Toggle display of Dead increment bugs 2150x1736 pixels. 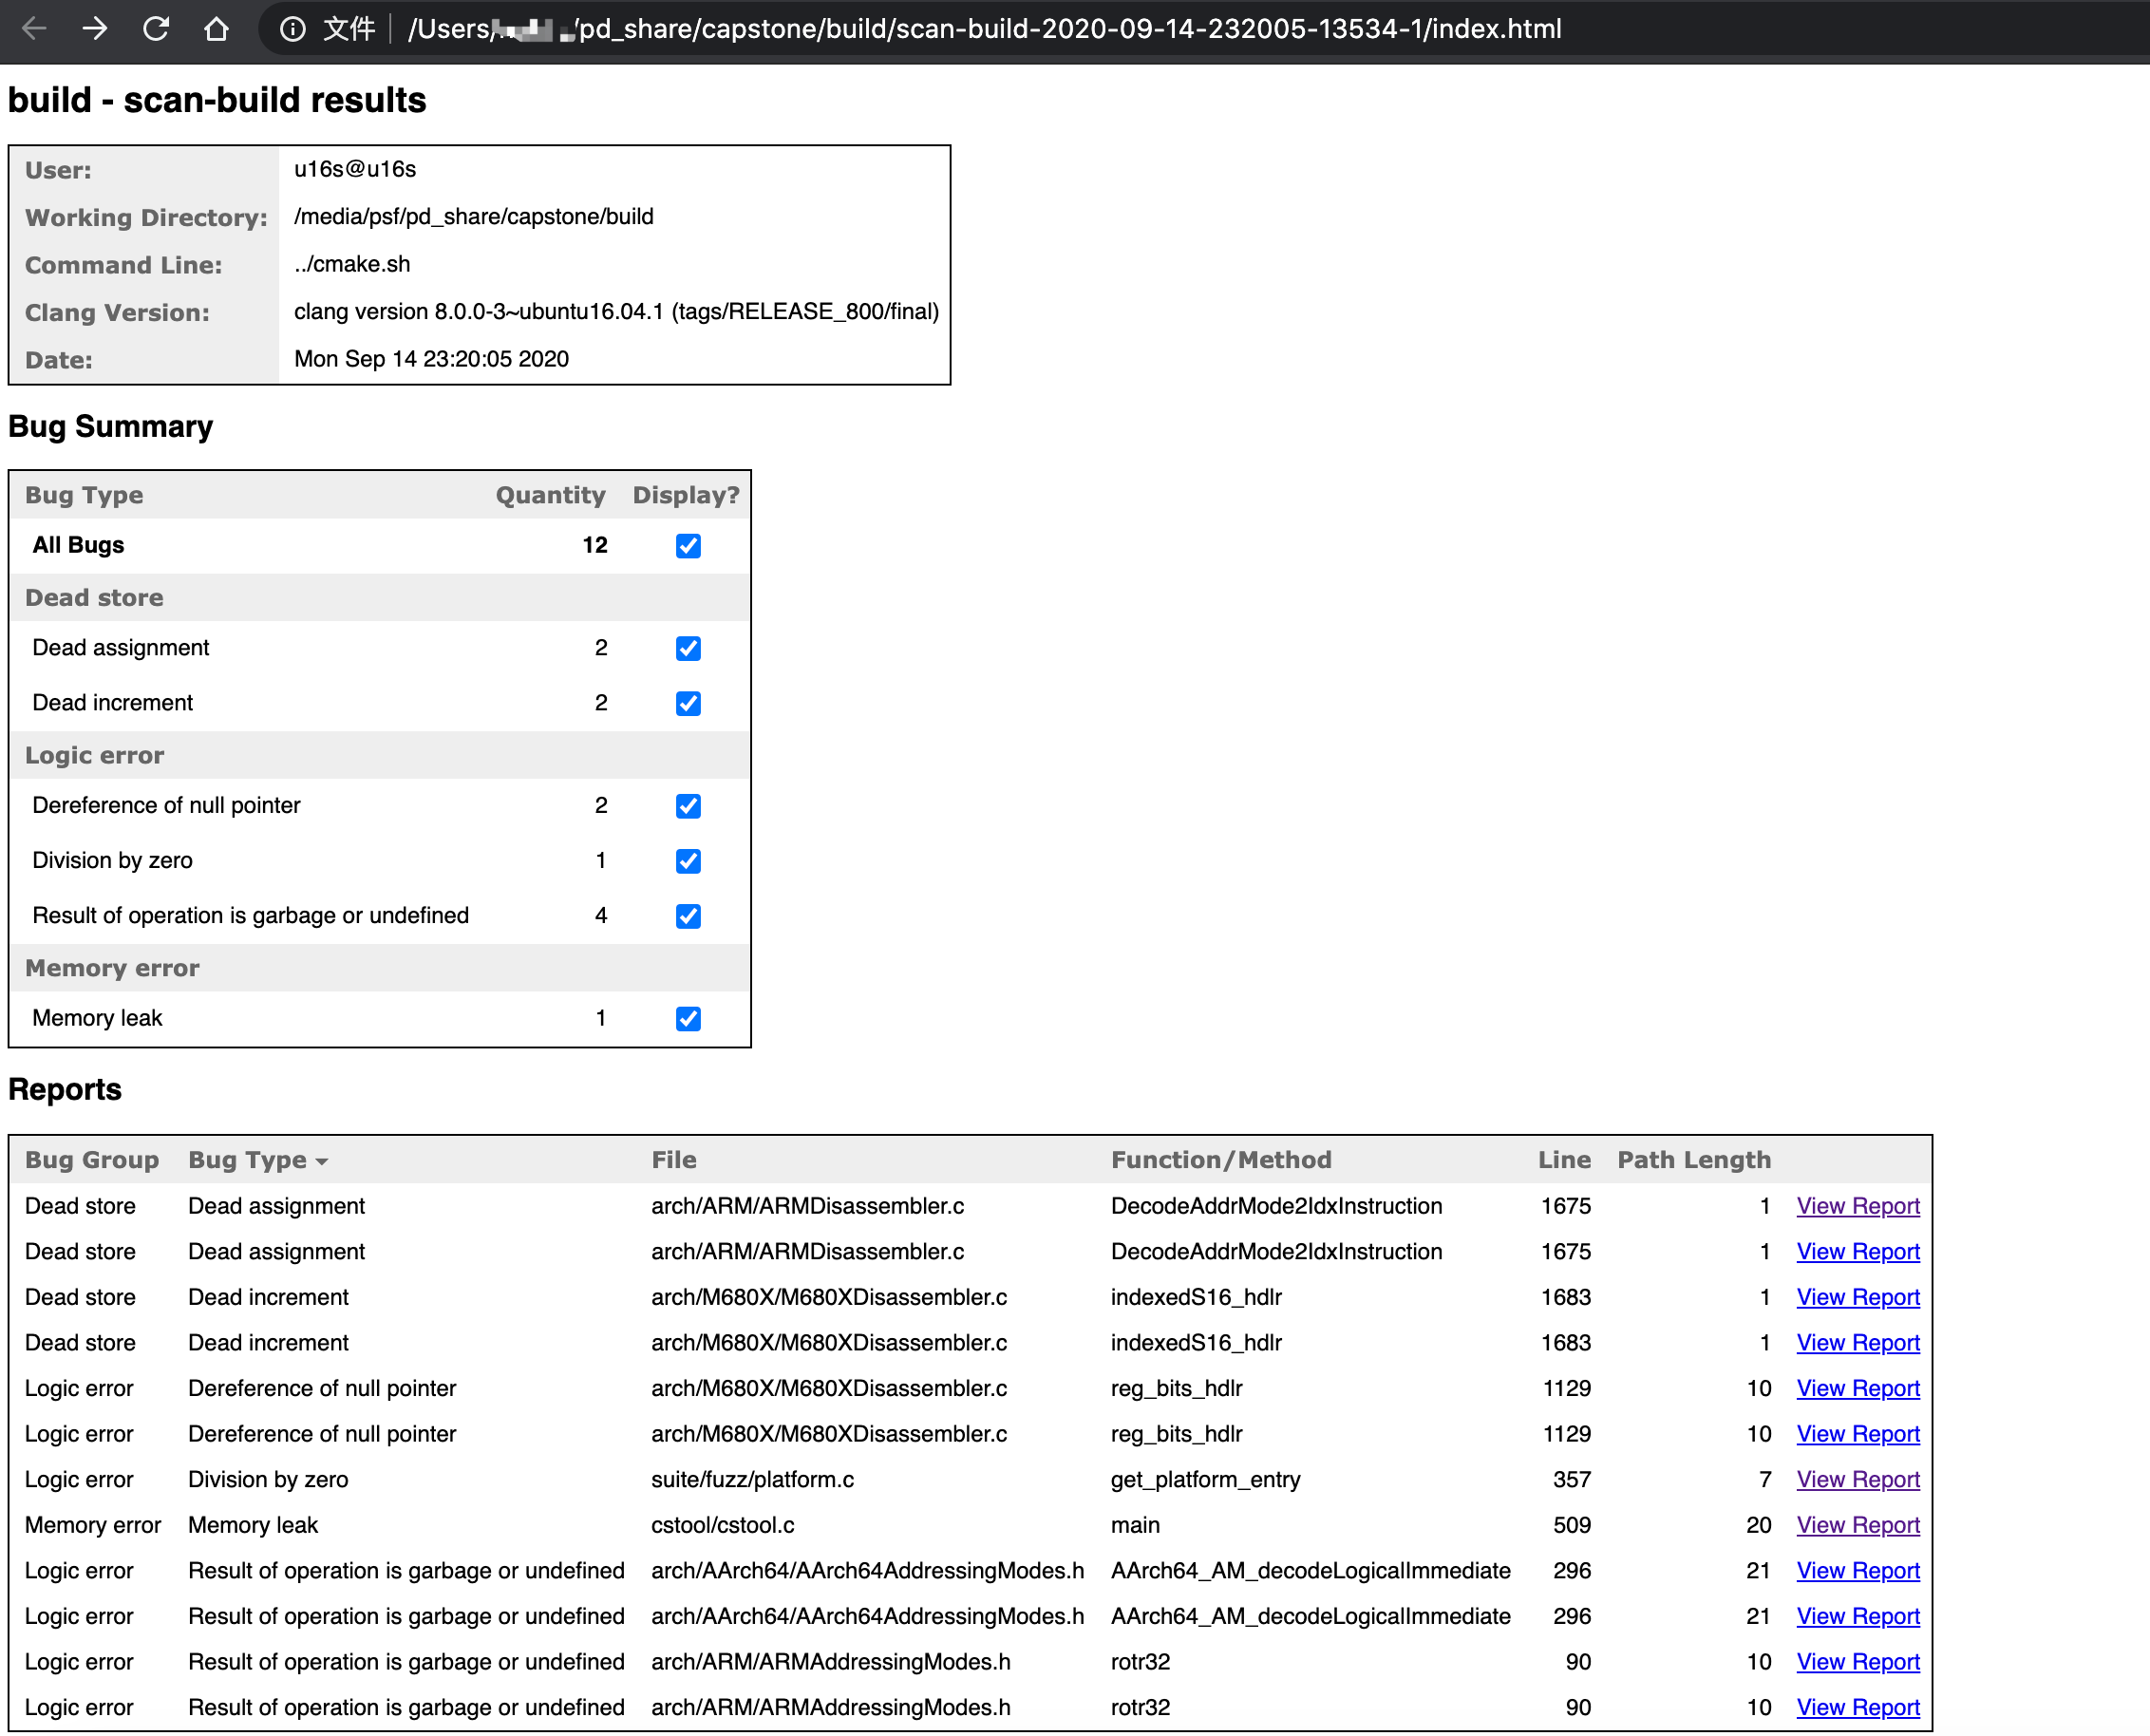pyautogui.click(x=688, y=703)
